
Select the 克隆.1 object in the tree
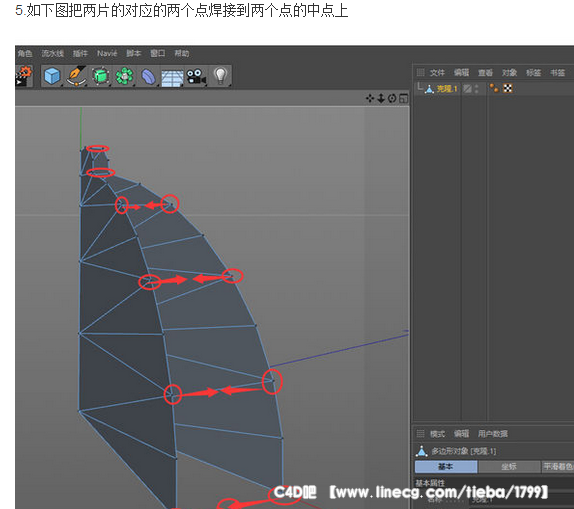coord(447,89)
